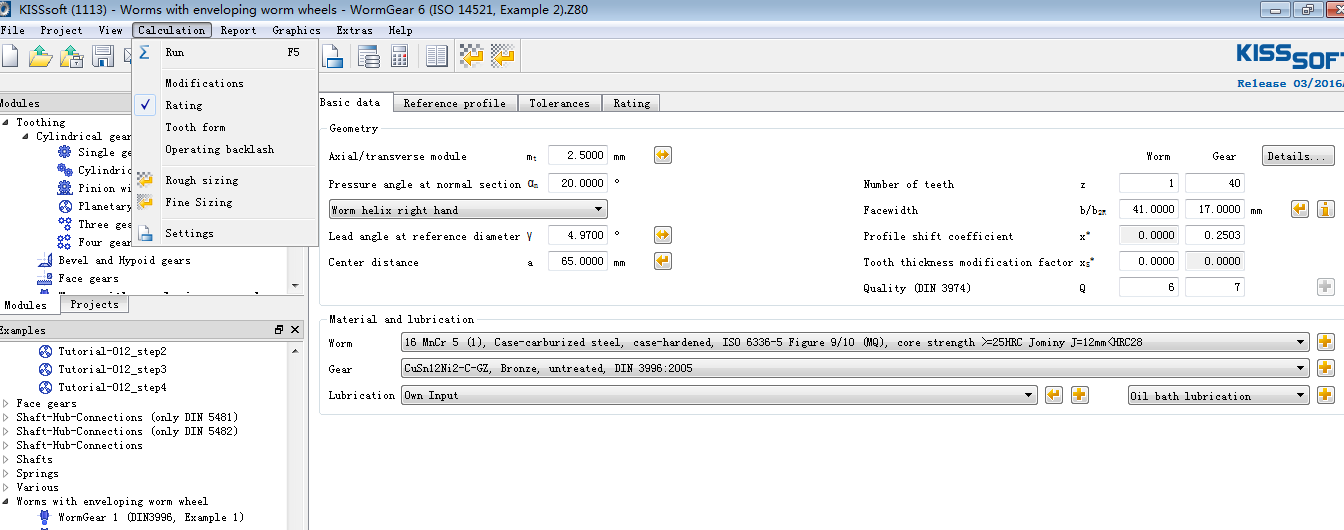Open the calculator toolbar icon
Screen dimensions: 1344x530
click(x=399, y=56)
